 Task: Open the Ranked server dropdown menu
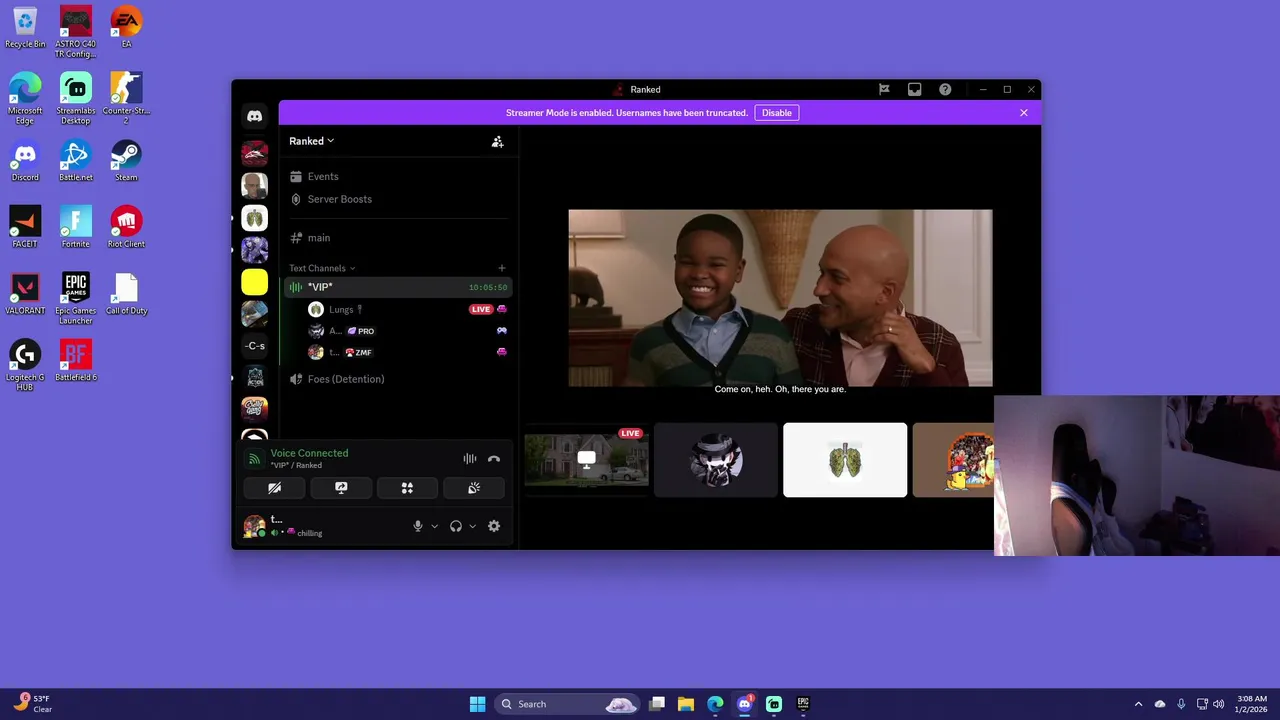click(312, 141)
